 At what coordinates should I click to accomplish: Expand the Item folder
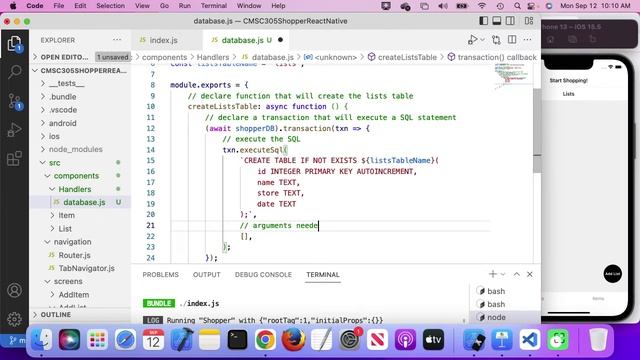(66, 216)
